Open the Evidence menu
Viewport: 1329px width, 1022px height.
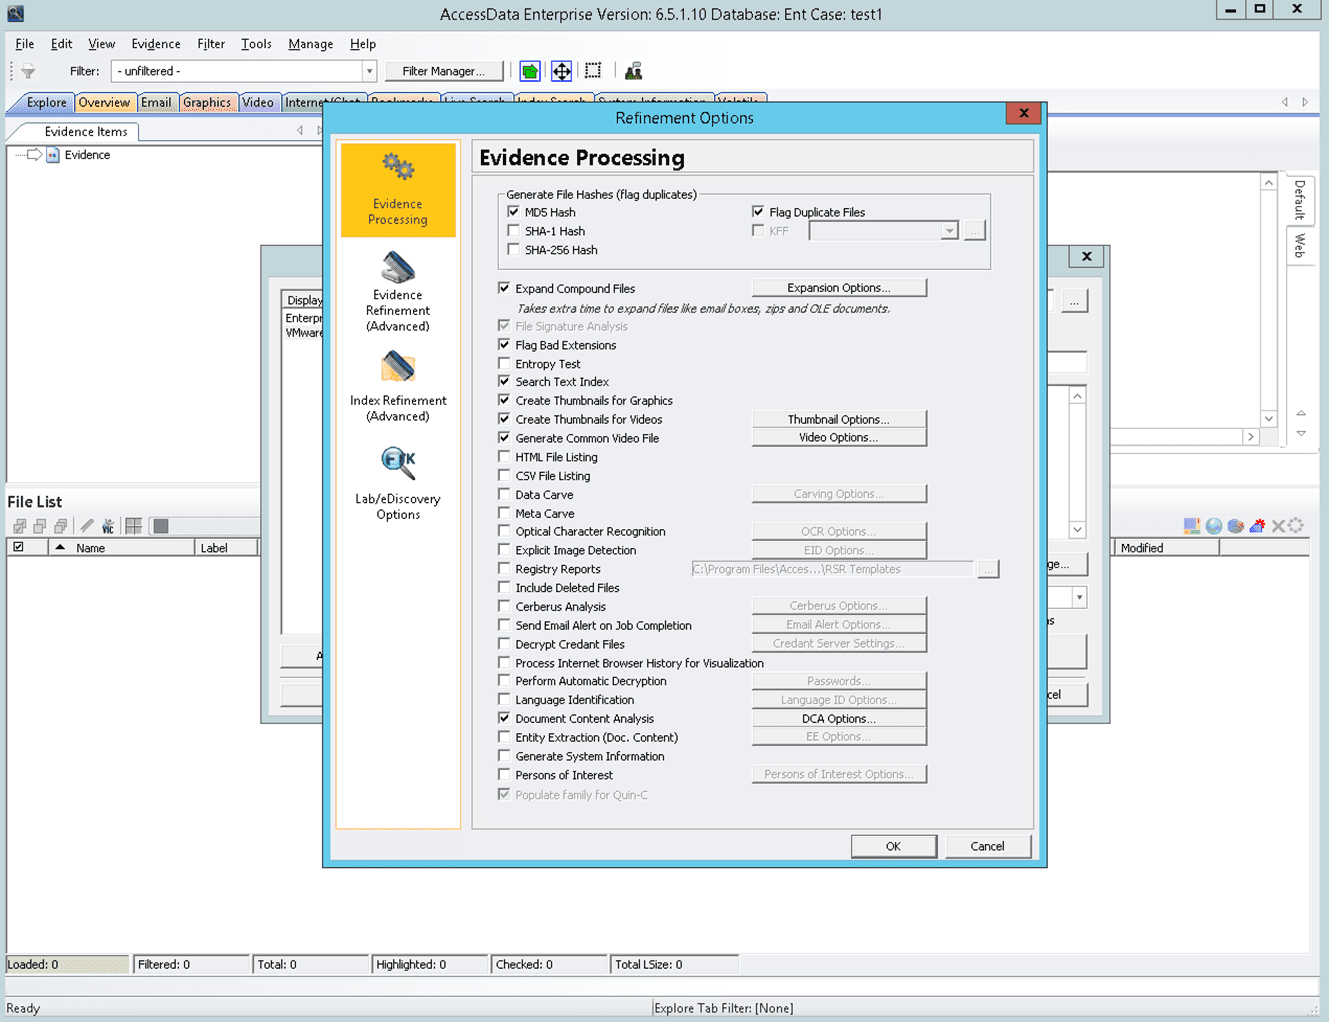[155, 44]
